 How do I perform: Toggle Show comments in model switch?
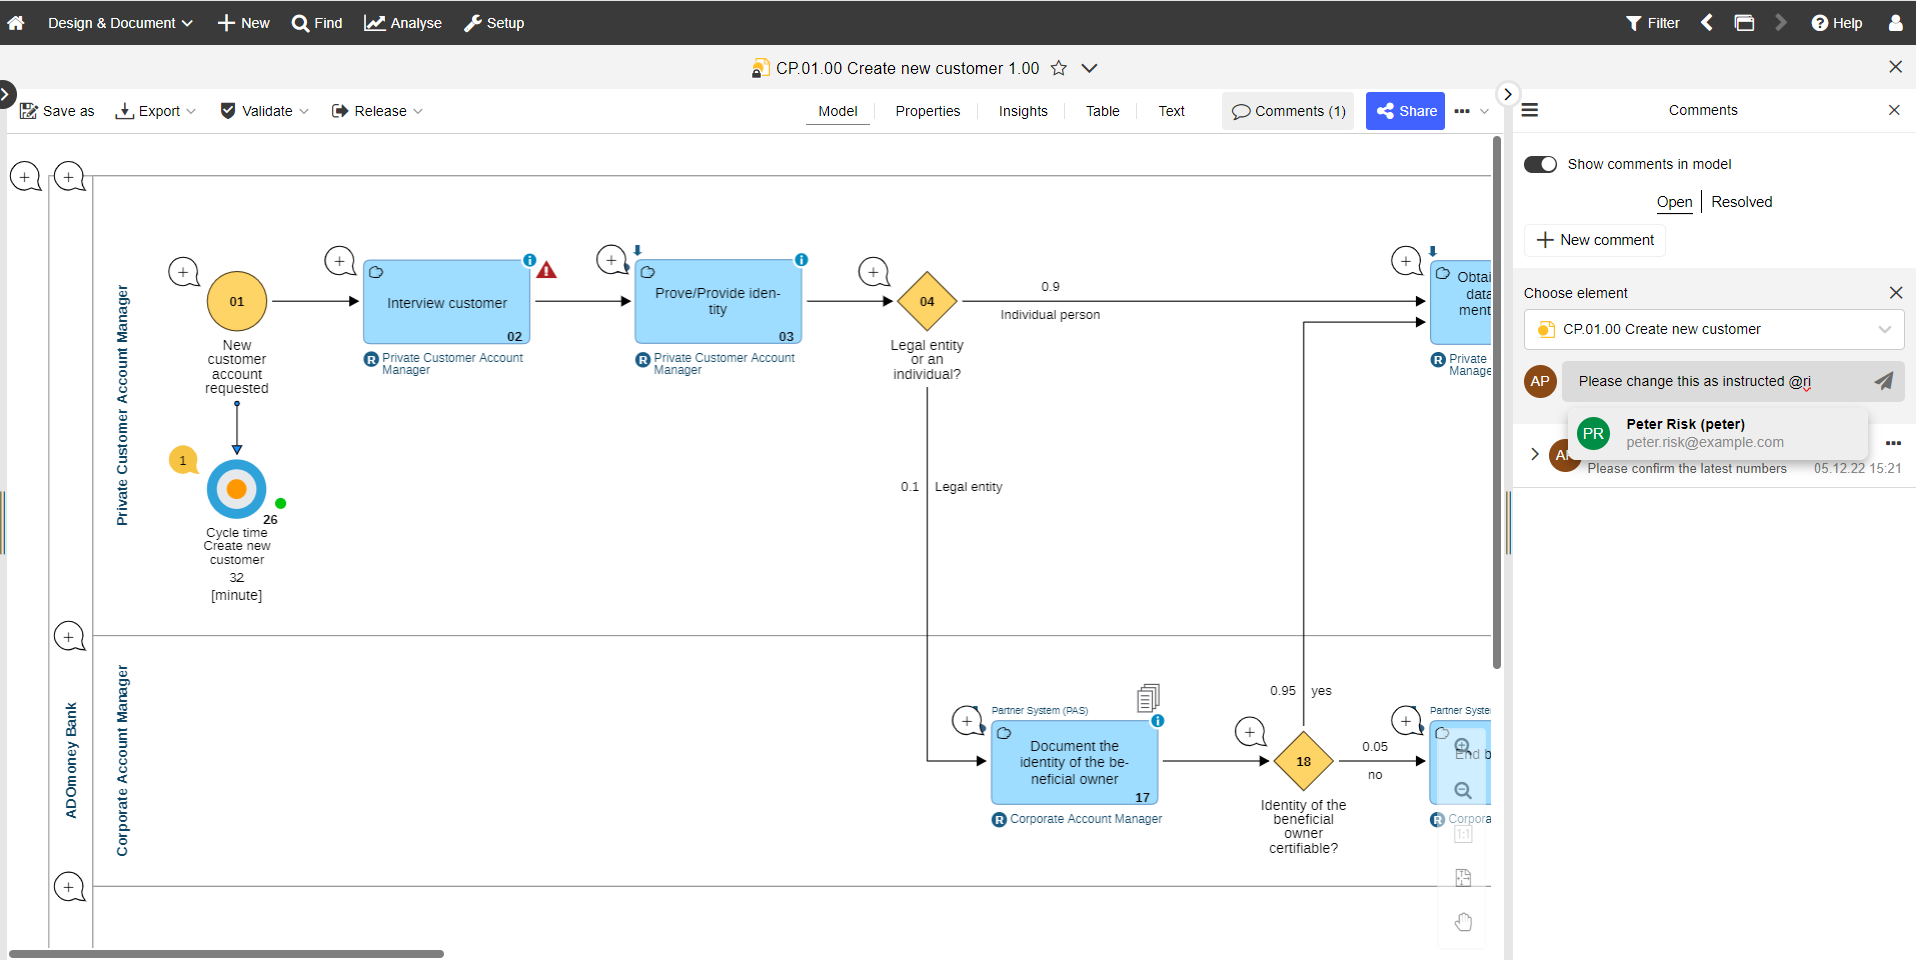point(1540,164)
